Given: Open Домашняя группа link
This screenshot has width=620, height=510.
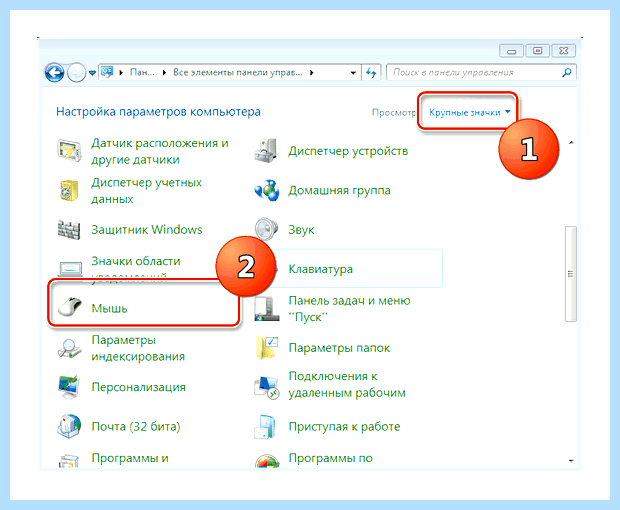Looking at the screenshot, I should 339,191.
